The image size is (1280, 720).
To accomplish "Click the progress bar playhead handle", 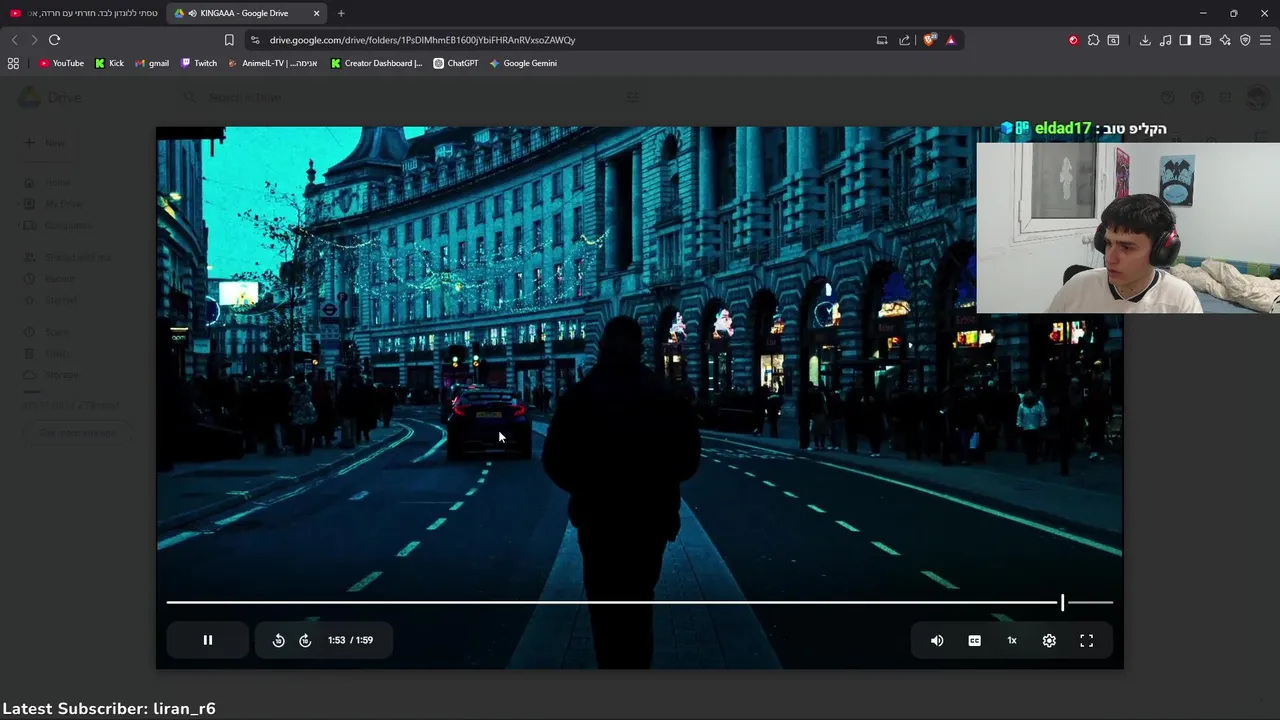I will (x=1062, y=602).
